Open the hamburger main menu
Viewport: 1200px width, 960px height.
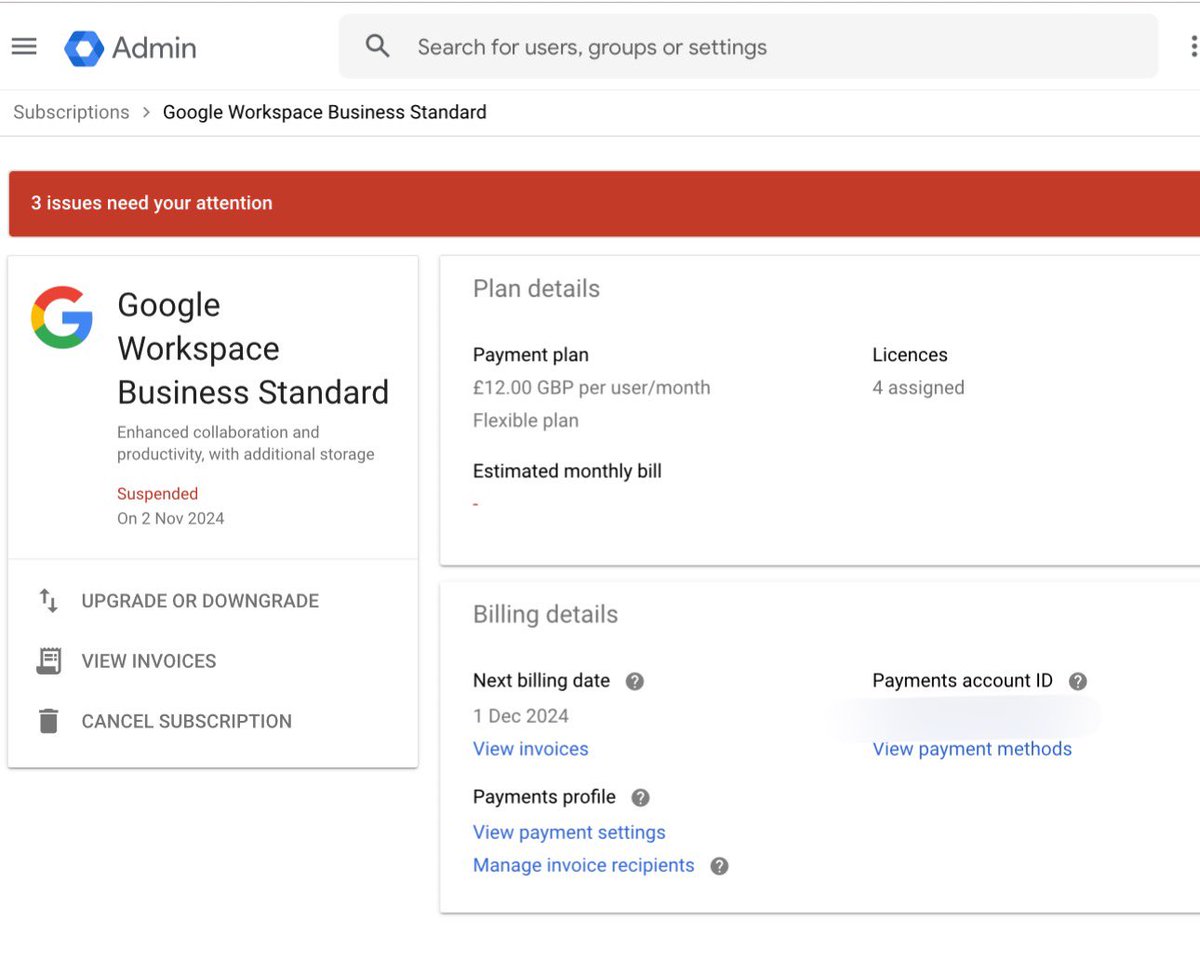point(24,47)
